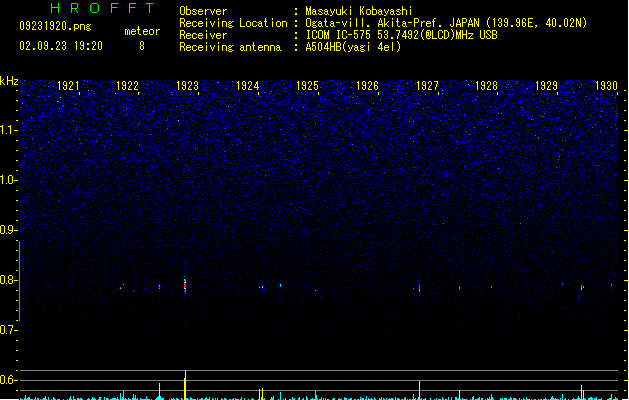Click the 'meteor' label
This screenshot has height=400, width=629.
tap(142, 31)
